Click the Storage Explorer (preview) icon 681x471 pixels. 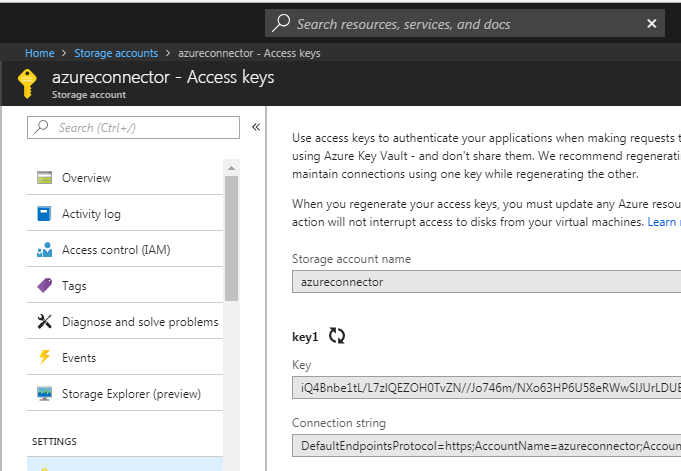click(x=44, y=394)
